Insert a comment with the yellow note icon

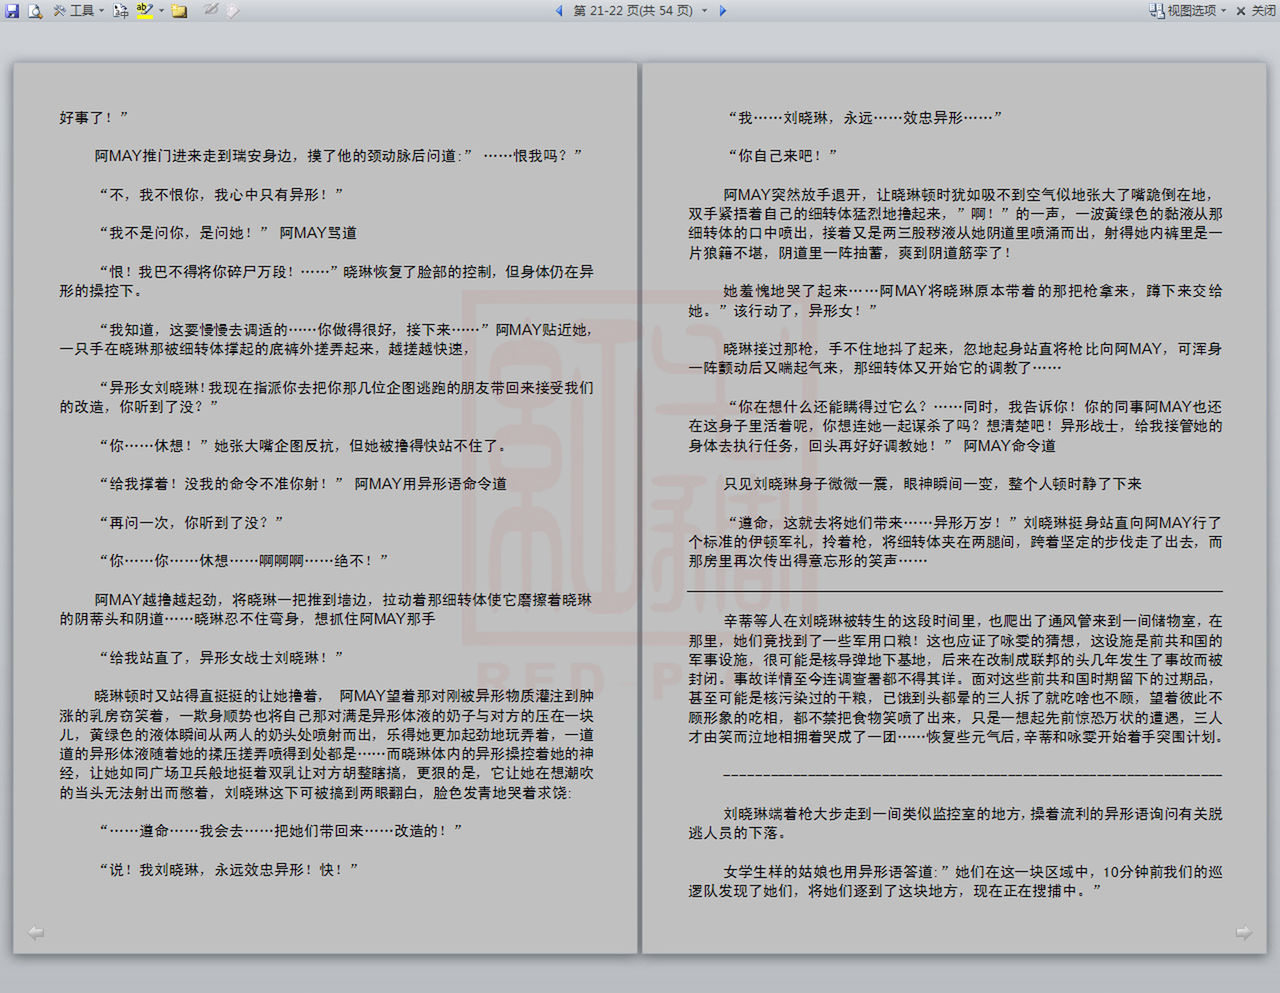(180, 11)
